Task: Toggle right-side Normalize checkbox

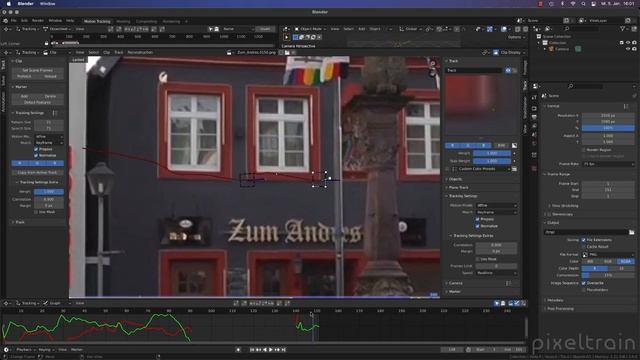Action: [x=477, y=226]
